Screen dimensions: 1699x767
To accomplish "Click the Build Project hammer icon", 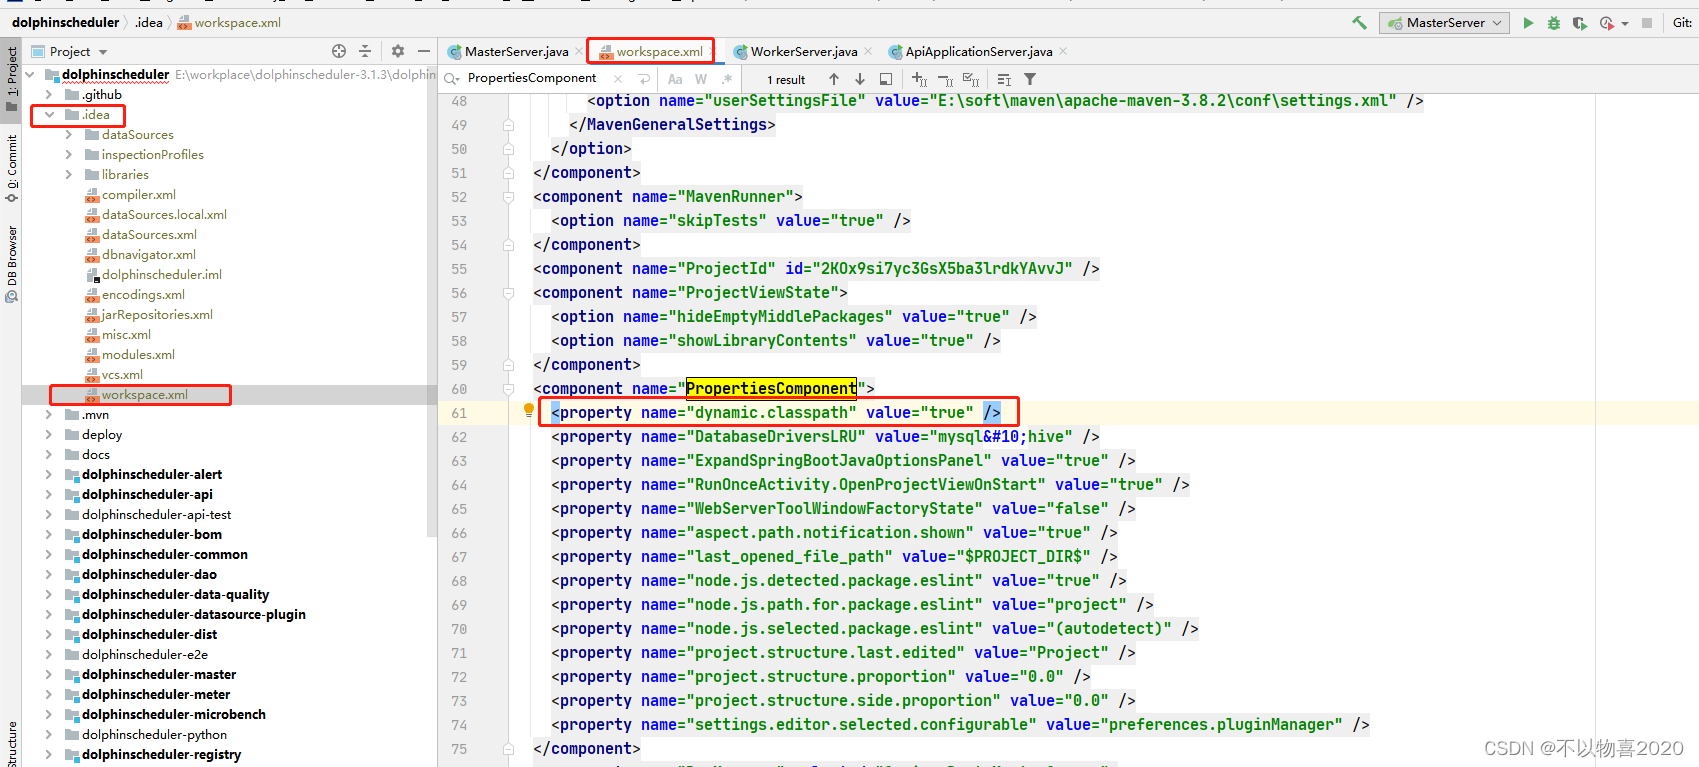I will 1359,22.
